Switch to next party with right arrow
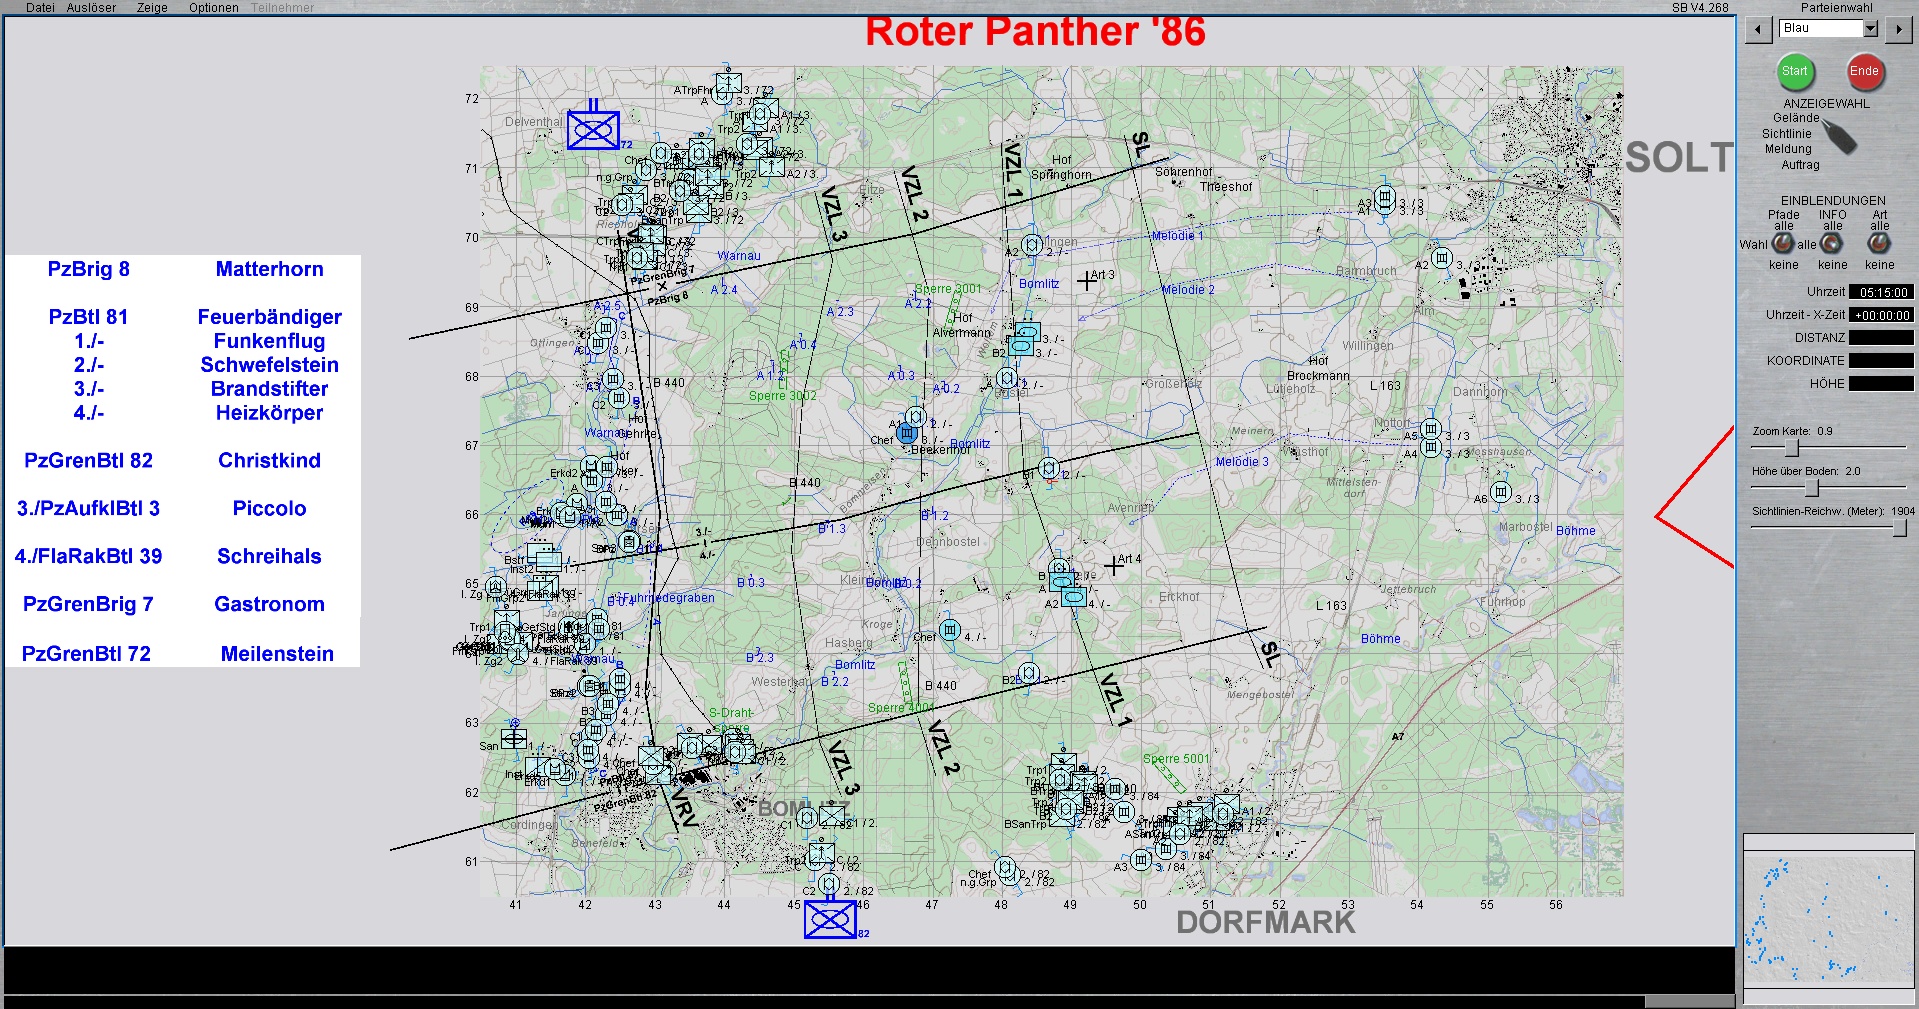Viewport: 1919px width, 1009px height. click(x=1898, y=29)
